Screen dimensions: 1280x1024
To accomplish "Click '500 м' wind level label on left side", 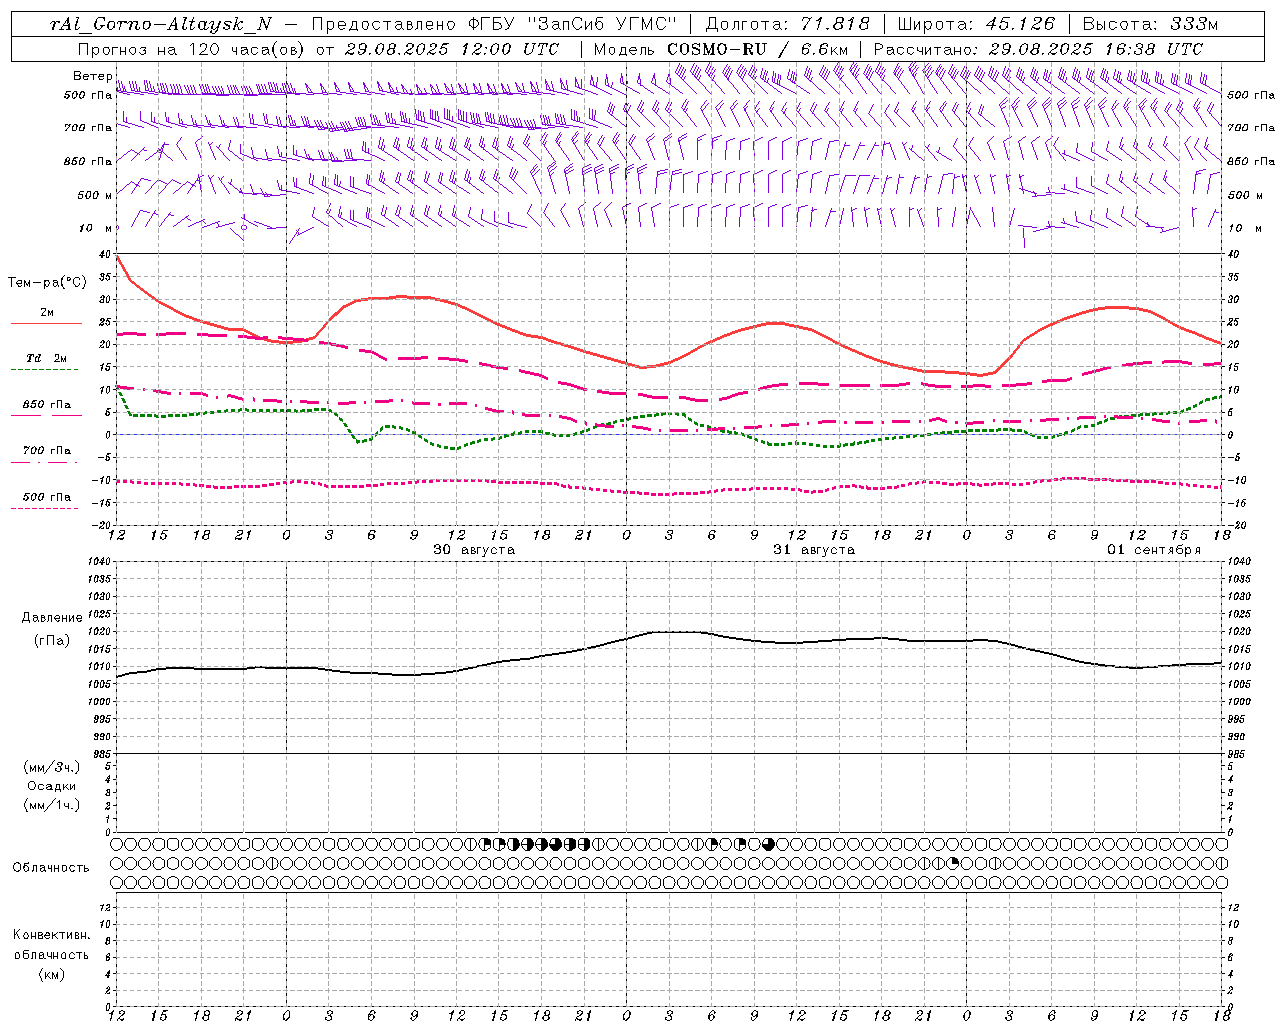I will (x=96, y=195).
